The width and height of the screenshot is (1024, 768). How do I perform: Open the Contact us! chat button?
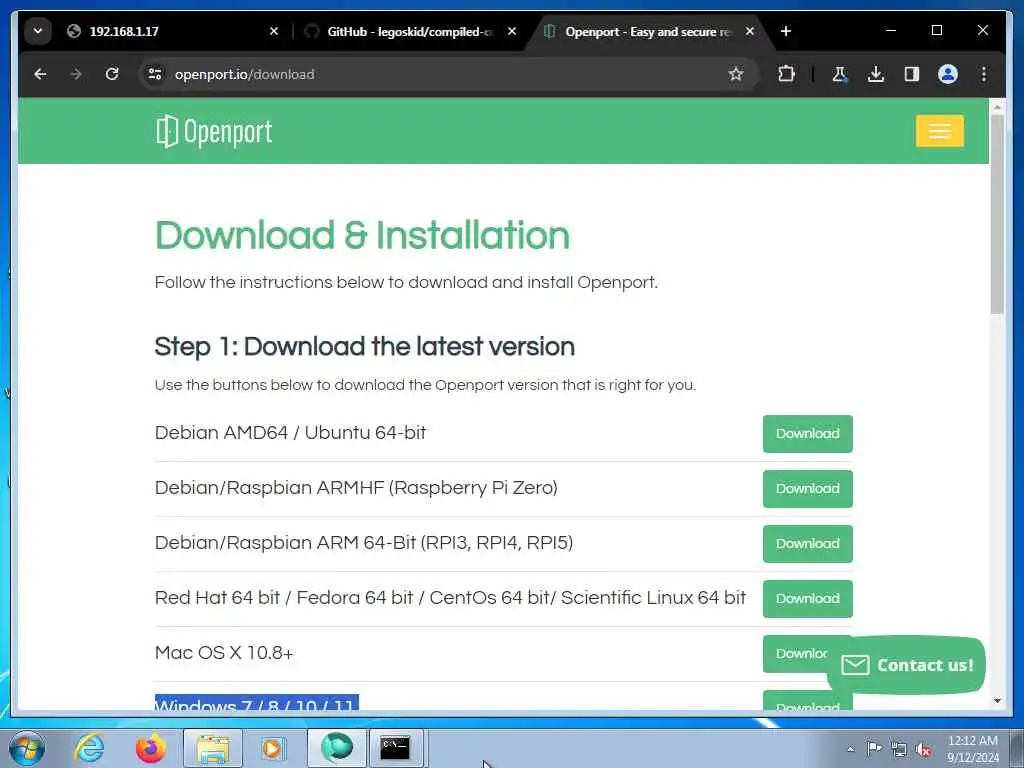(x=906, y=665)
